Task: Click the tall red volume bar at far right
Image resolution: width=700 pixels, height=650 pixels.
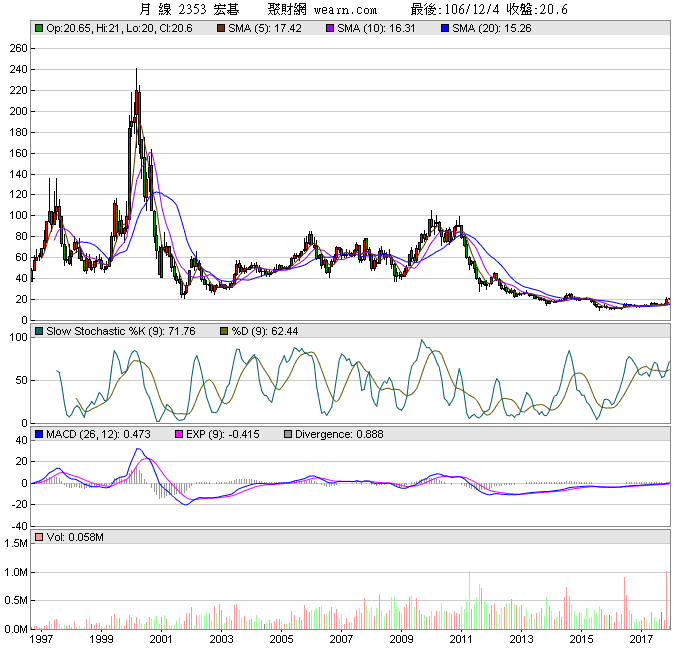Action: coord(667,600)
